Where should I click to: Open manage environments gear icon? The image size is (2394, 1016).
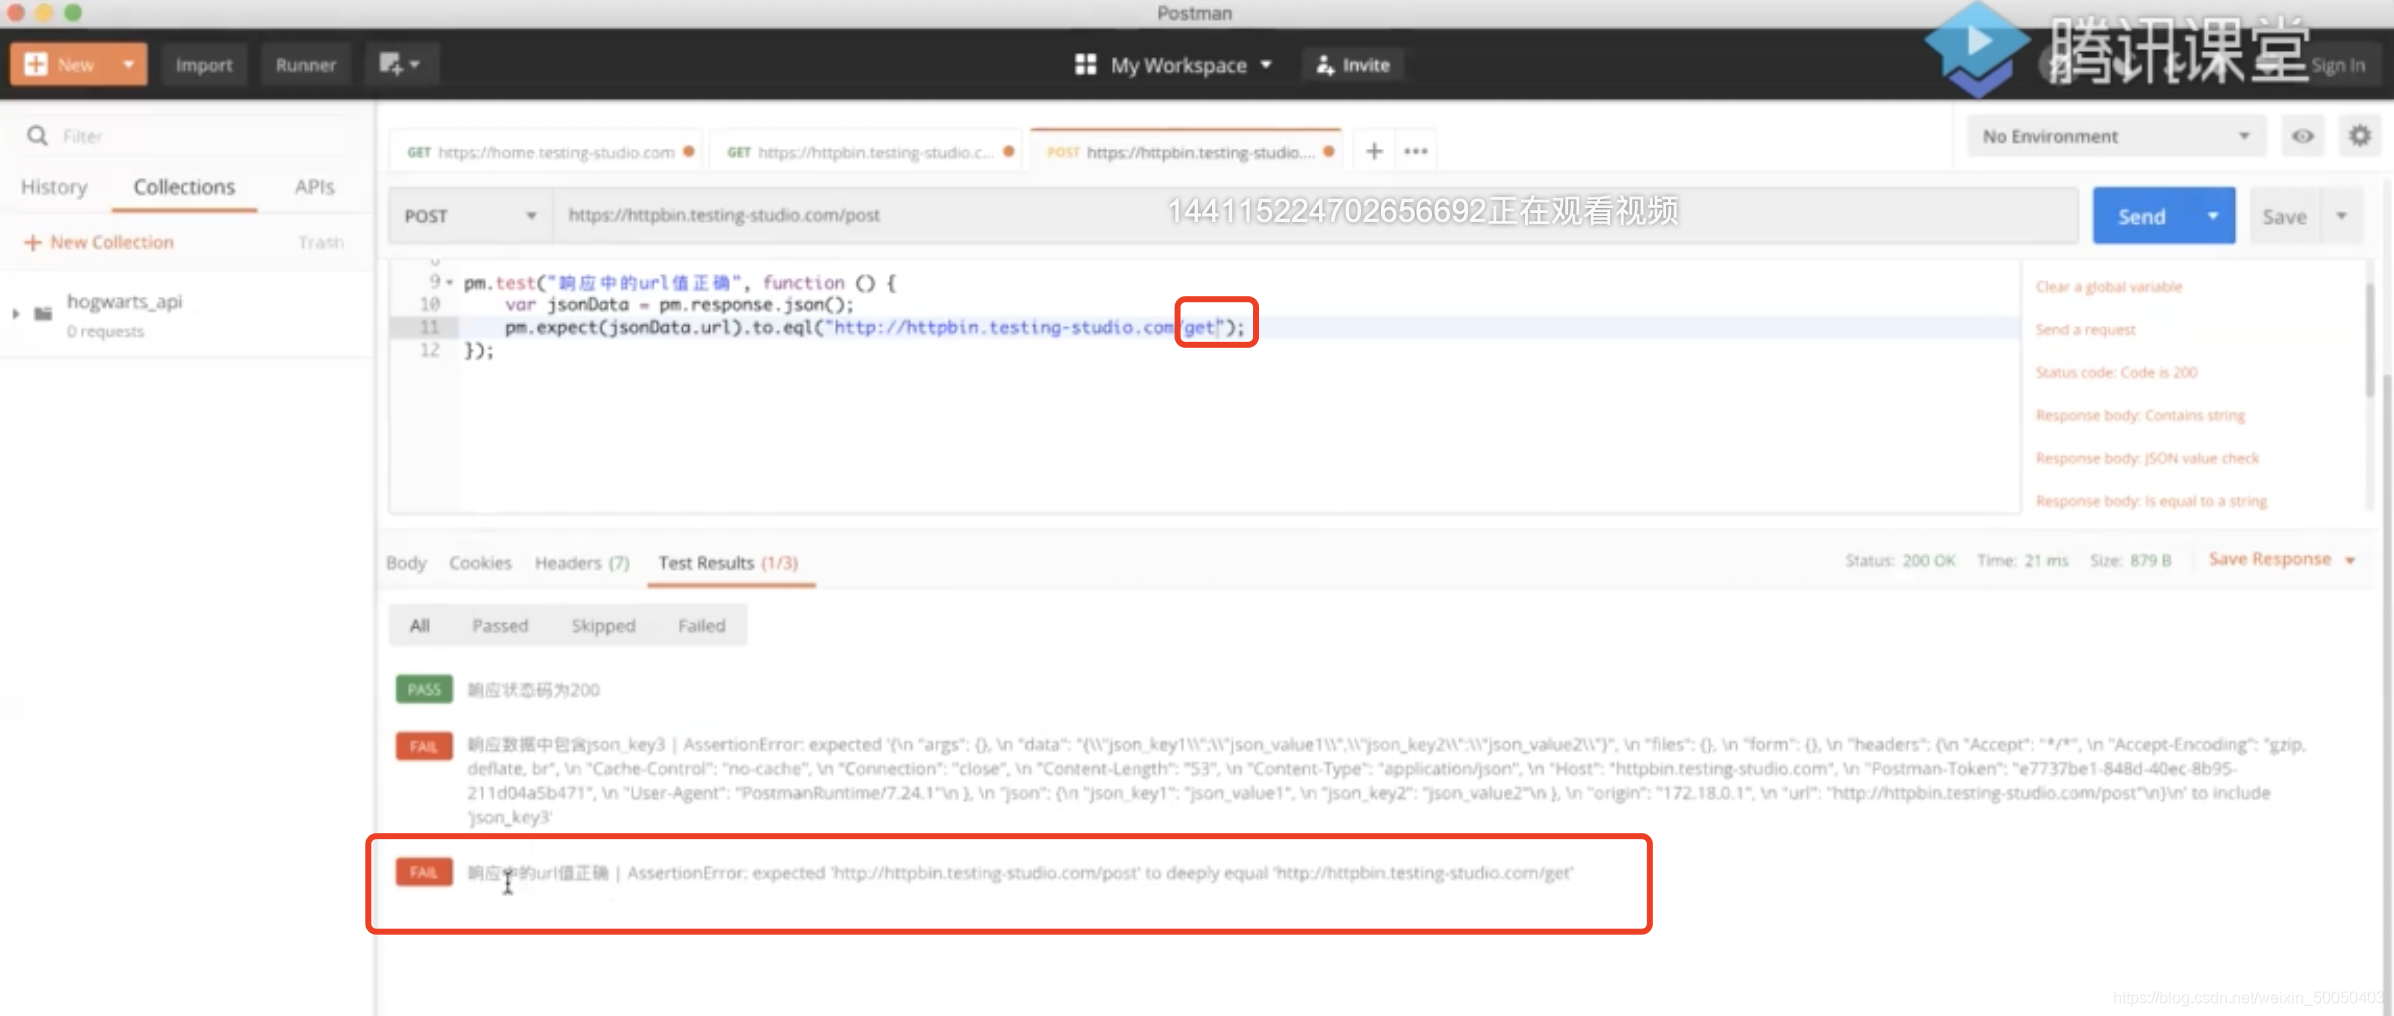pos(2360,135)
